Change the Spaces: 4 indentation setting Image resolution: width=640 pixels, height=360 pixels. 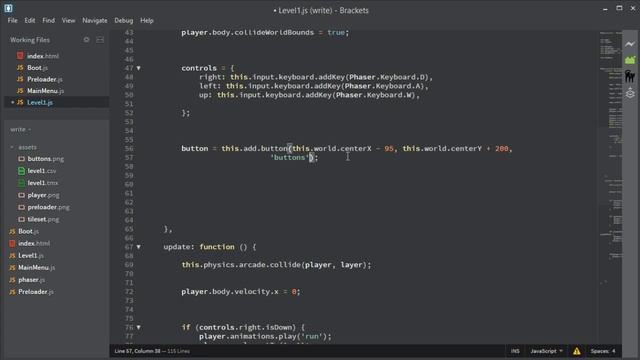pos(603,351)
